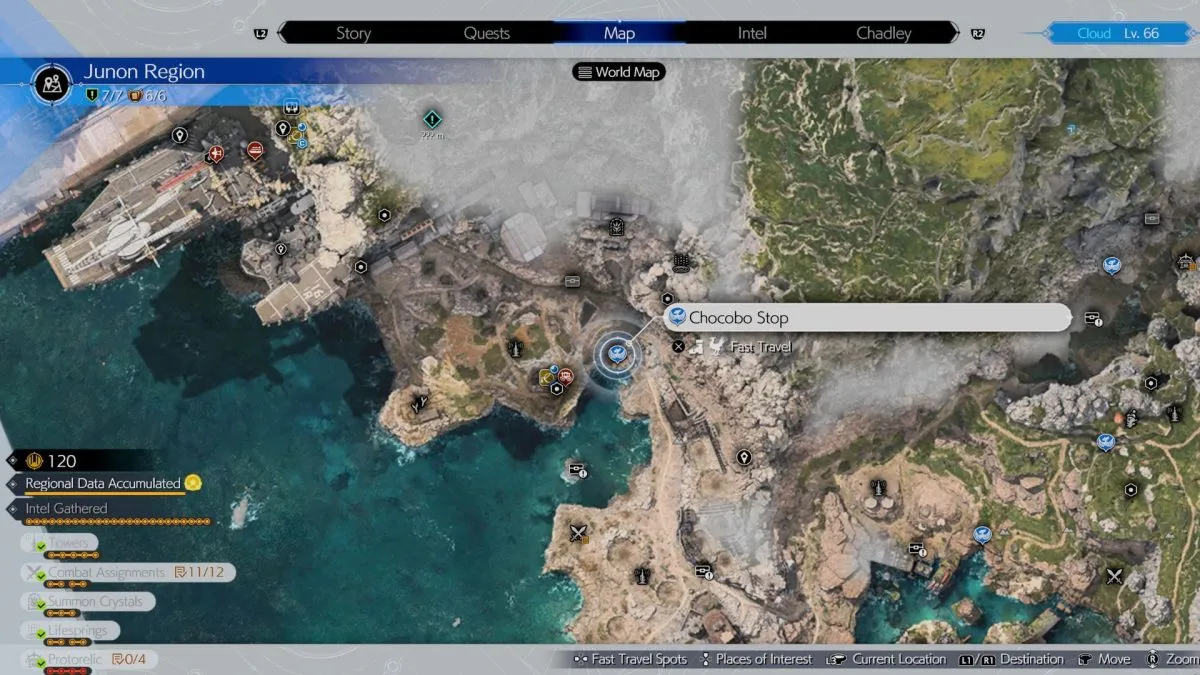Select the monitor-shaped marker at the map's top
The height and width of the screenshot is (675, 1200).
point(292,105)
